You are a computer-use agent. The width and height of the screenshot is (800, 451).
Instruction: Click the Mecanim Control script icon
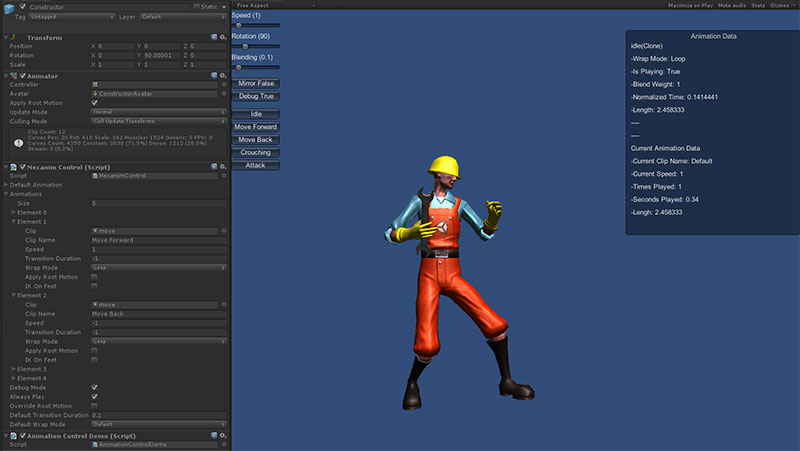[x=14, y=167]
